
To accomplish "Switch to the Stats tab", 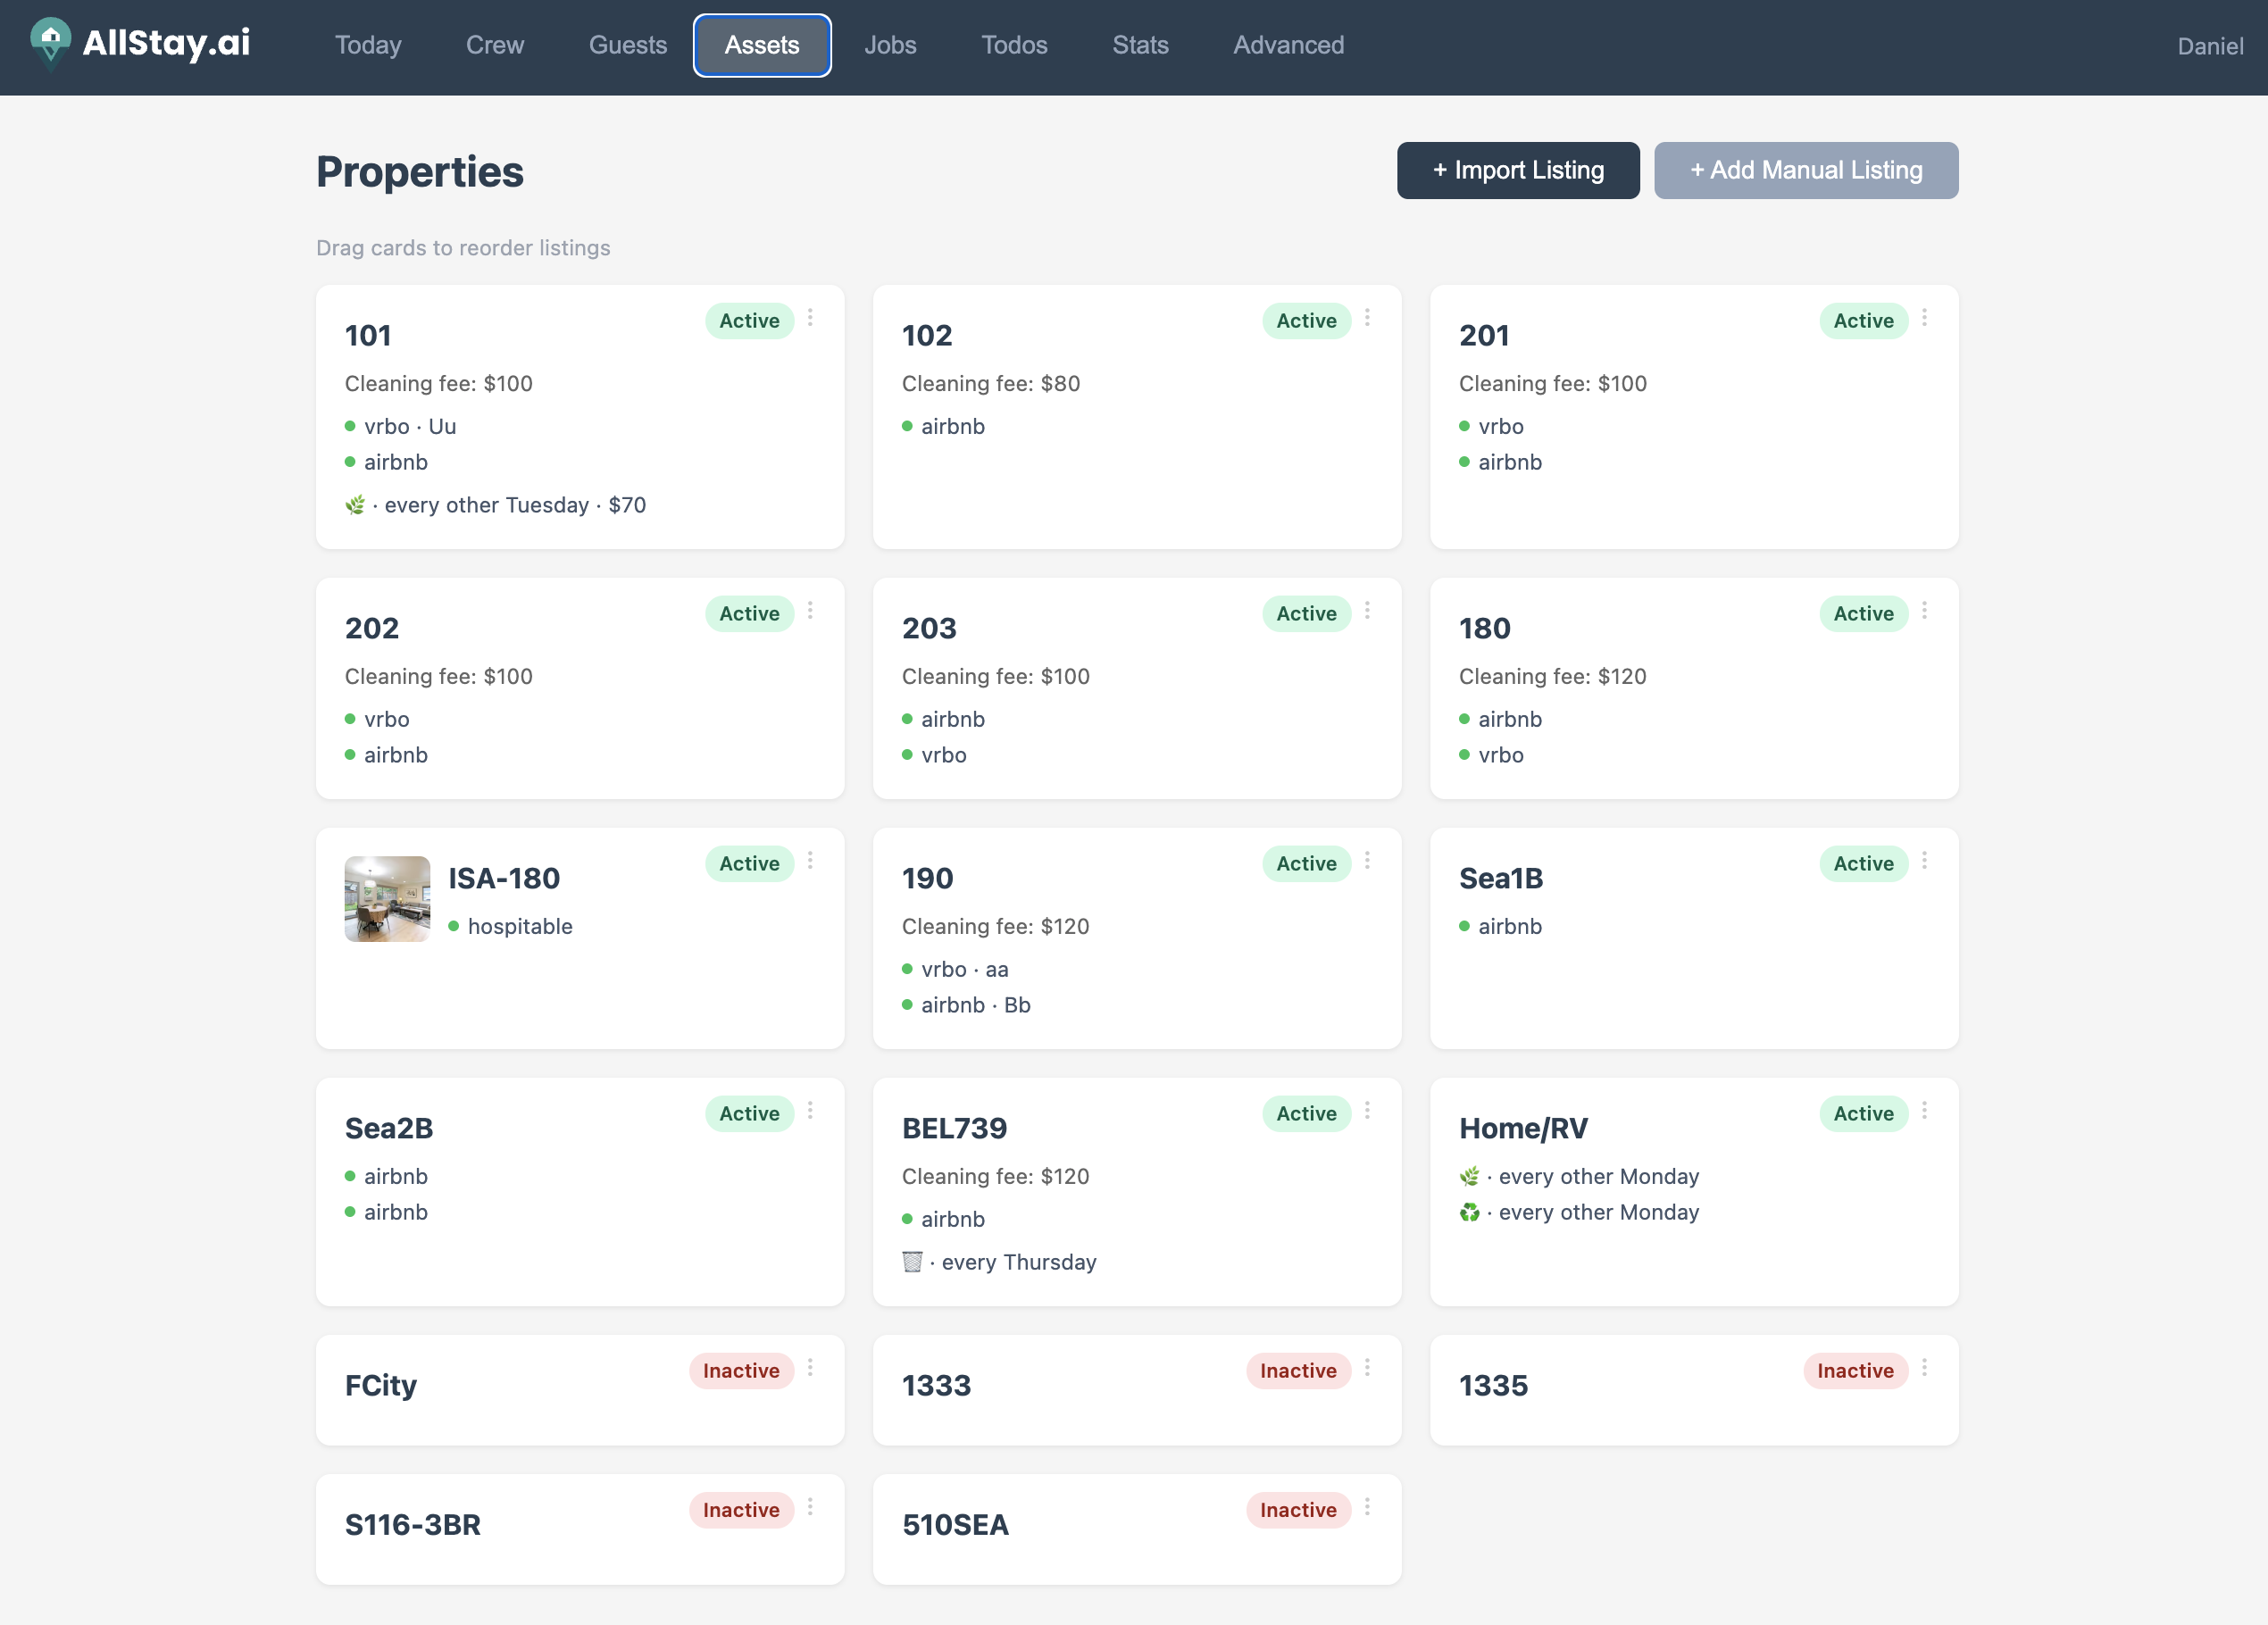I will (x=1140, y=45).
